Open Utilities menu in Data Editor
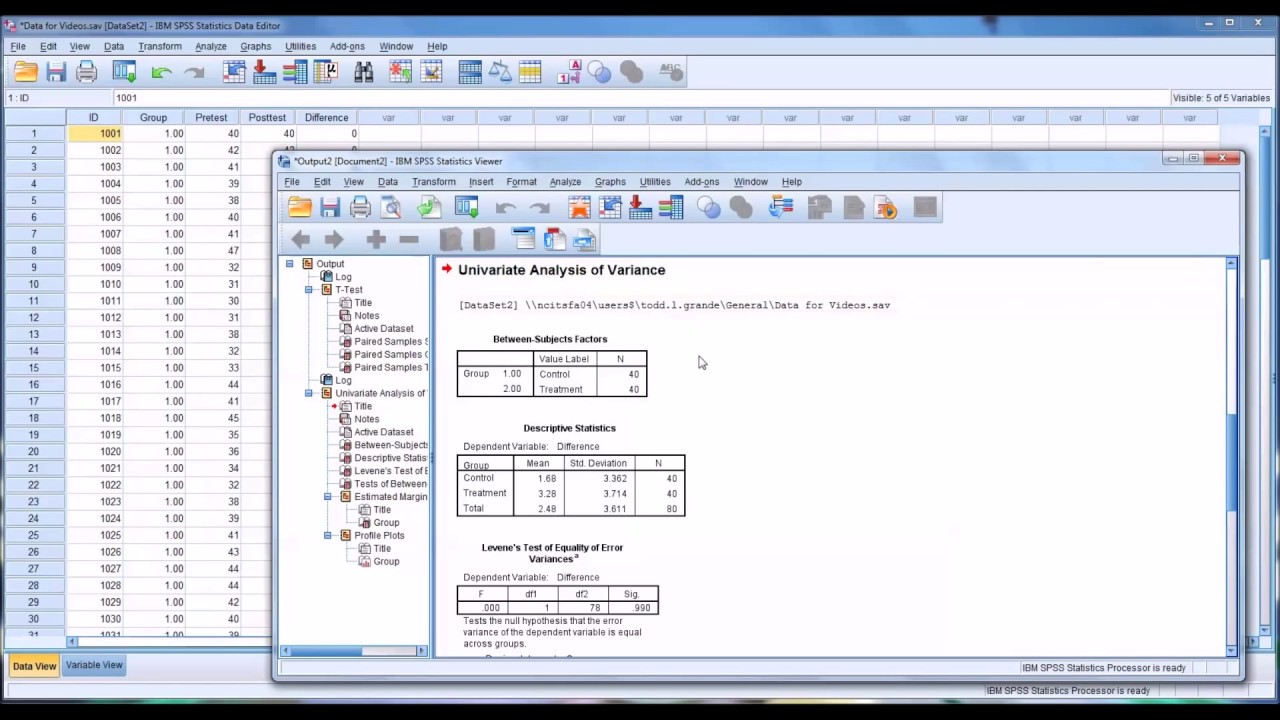The width and height of the screenshot is (1280, 720). click(300, 46)
